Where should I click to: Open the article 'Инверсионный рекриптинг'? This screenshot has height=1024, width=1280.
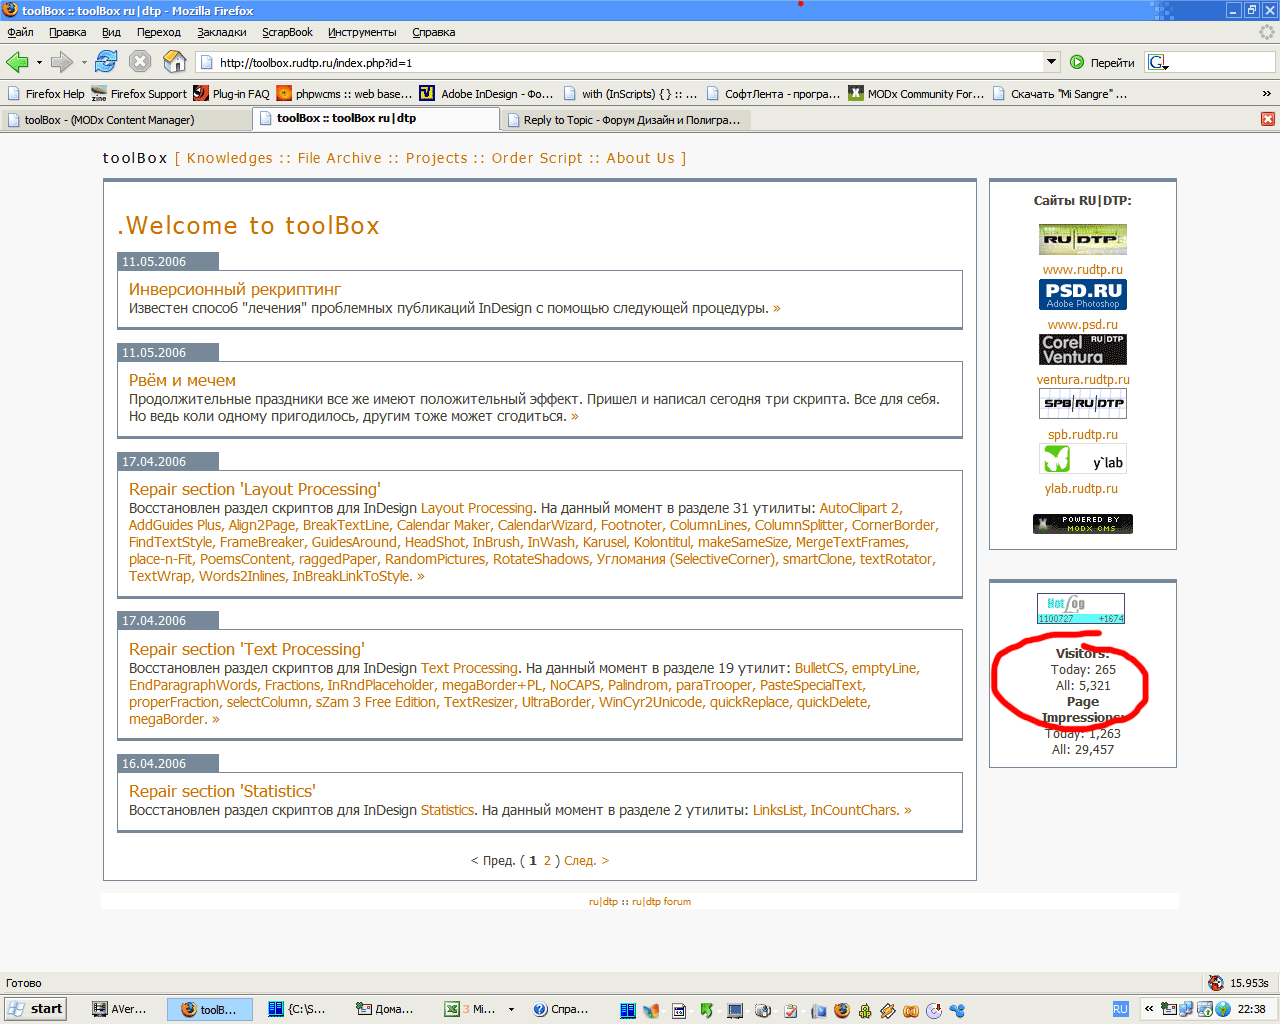tap(235, 289)
